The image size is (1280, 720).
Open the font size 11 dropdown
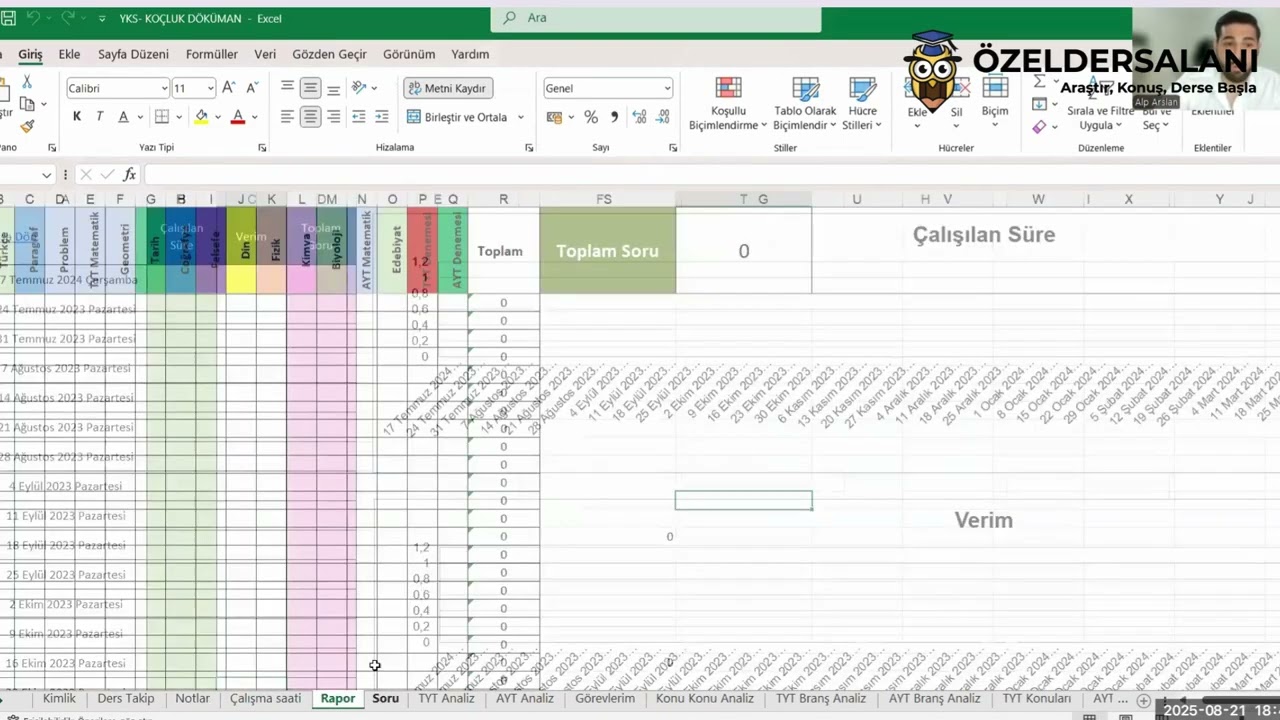point(209,88)
